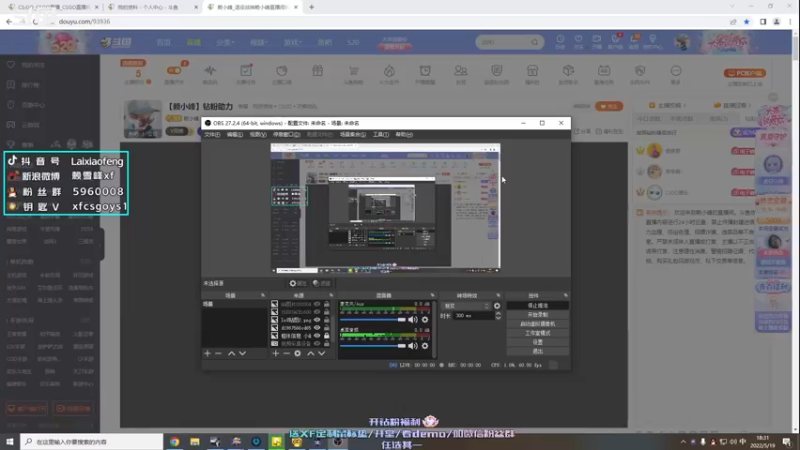Mute the 麦克风/Aux speaker icon
Image resolution: width=800 pixels, height=450 pixels.
(412, 319)
